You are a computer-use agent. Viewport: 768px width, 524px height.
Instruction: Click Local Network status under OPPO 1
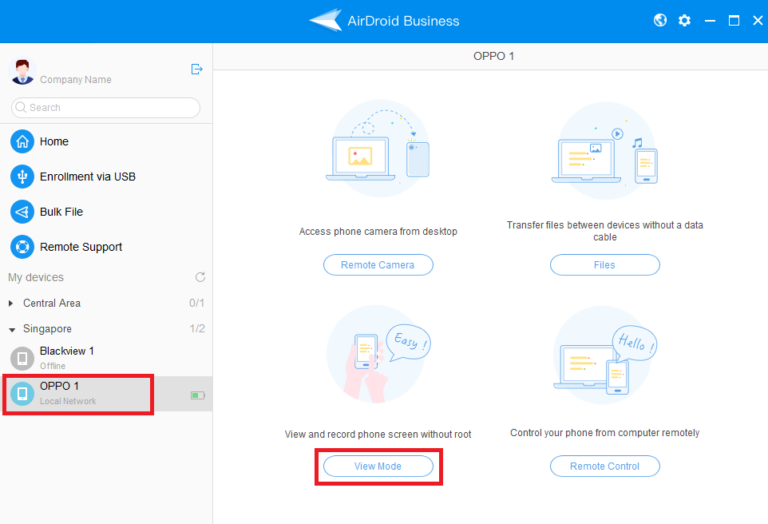click(x=68, y=401)
